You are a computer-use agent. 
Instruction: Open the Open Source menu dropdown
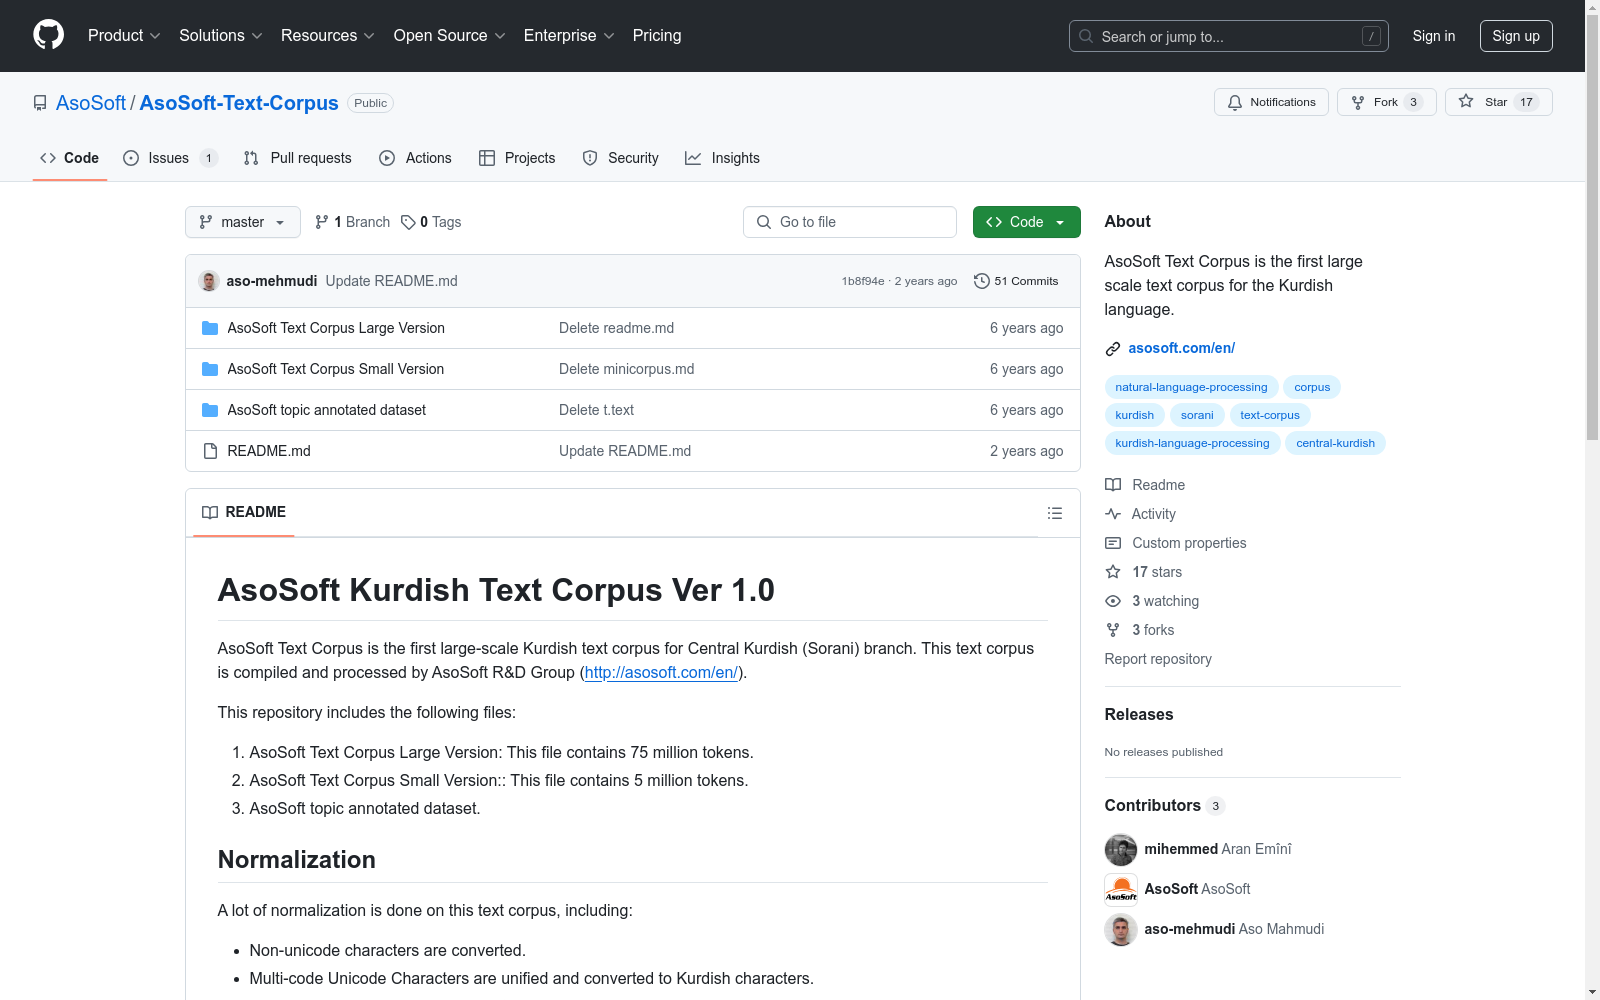(x=450, y=36)
